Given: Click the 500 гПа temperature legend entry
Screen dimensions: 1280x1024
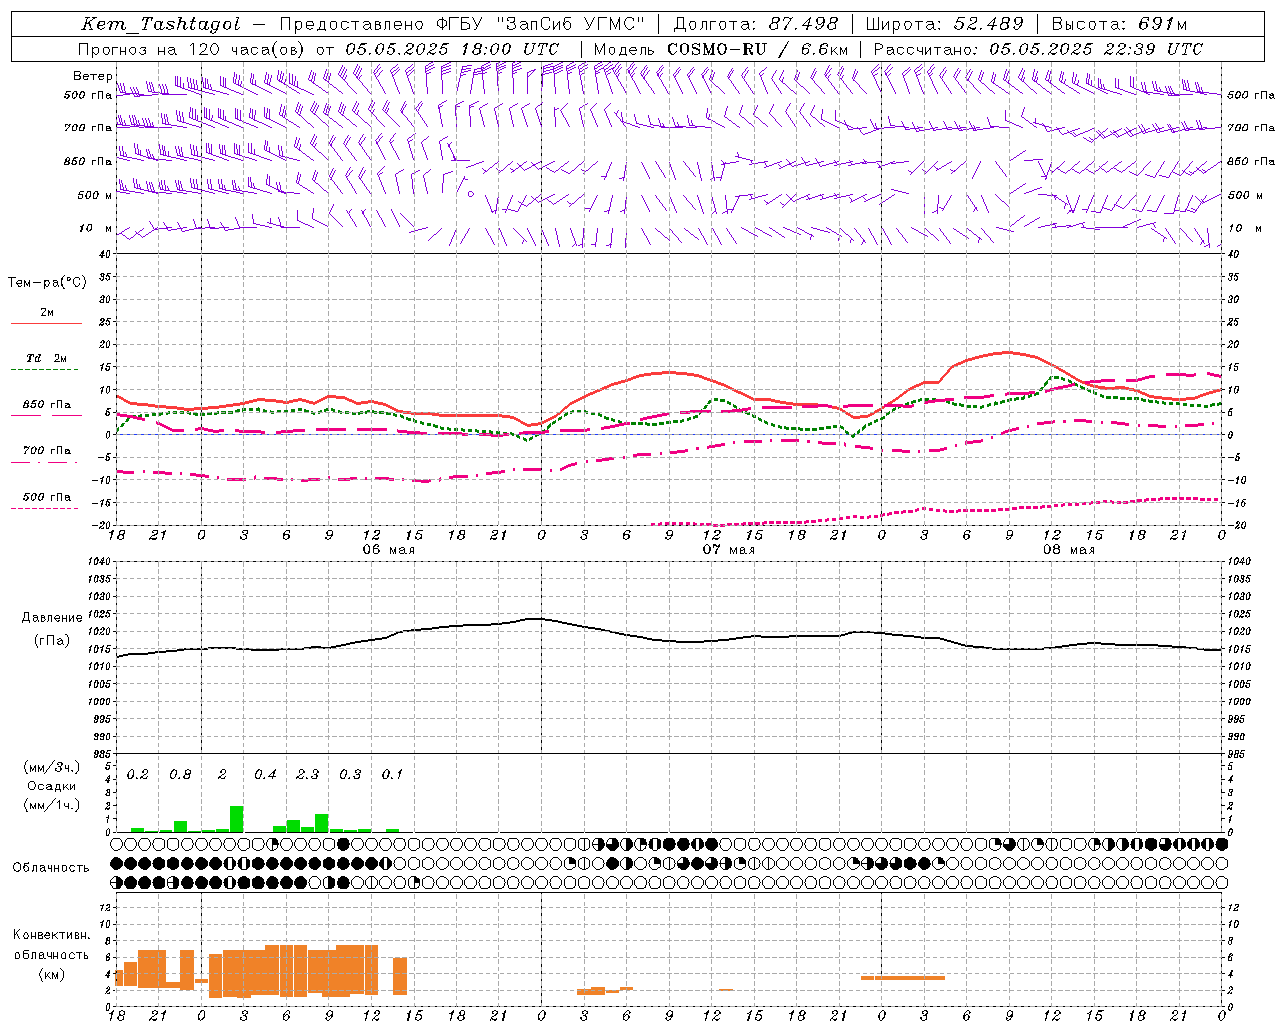Looking at the screenshot, I should [x=47, y=497].
